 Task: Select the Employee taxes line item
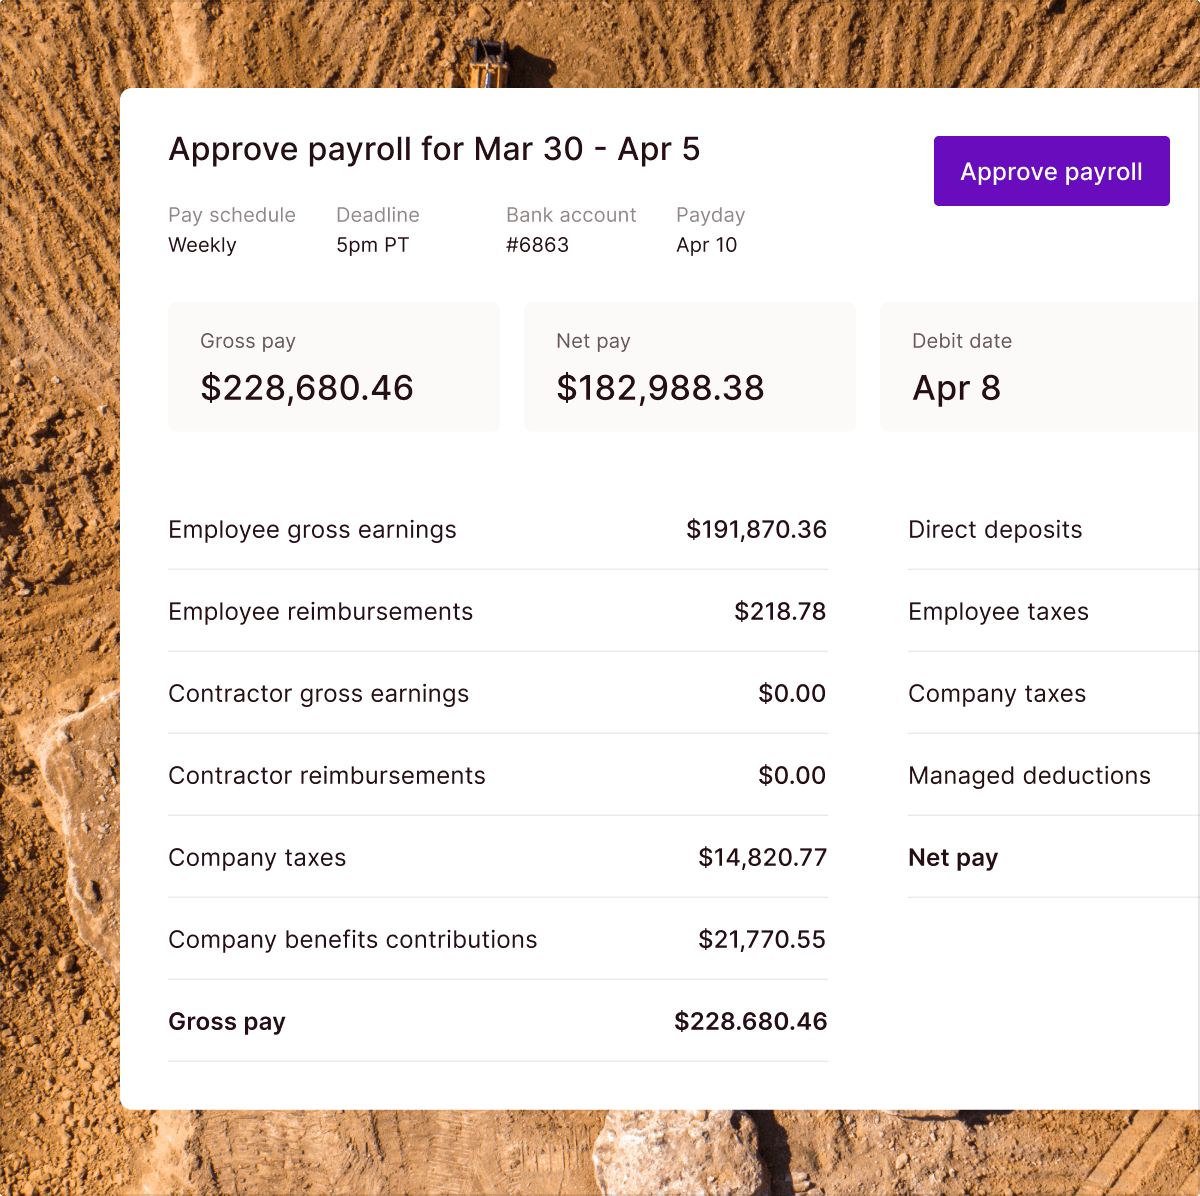point(1040,611)
